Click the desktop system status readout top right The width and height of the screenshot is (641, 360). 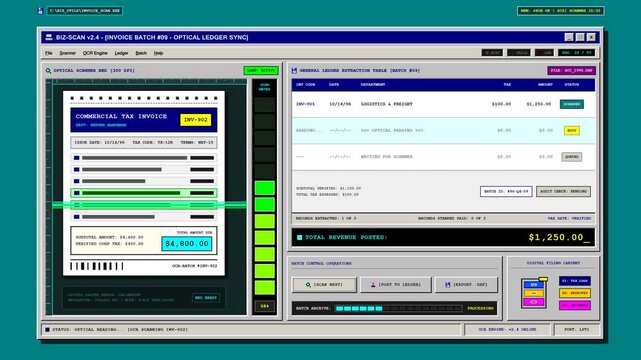click(560, 11)
